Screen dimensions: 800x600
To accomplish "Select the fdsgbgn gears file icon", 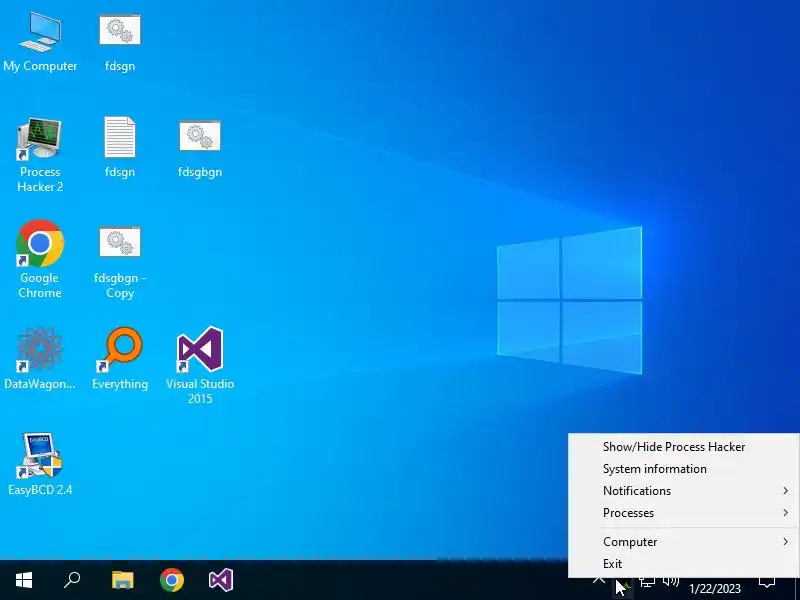I will 200,148.
